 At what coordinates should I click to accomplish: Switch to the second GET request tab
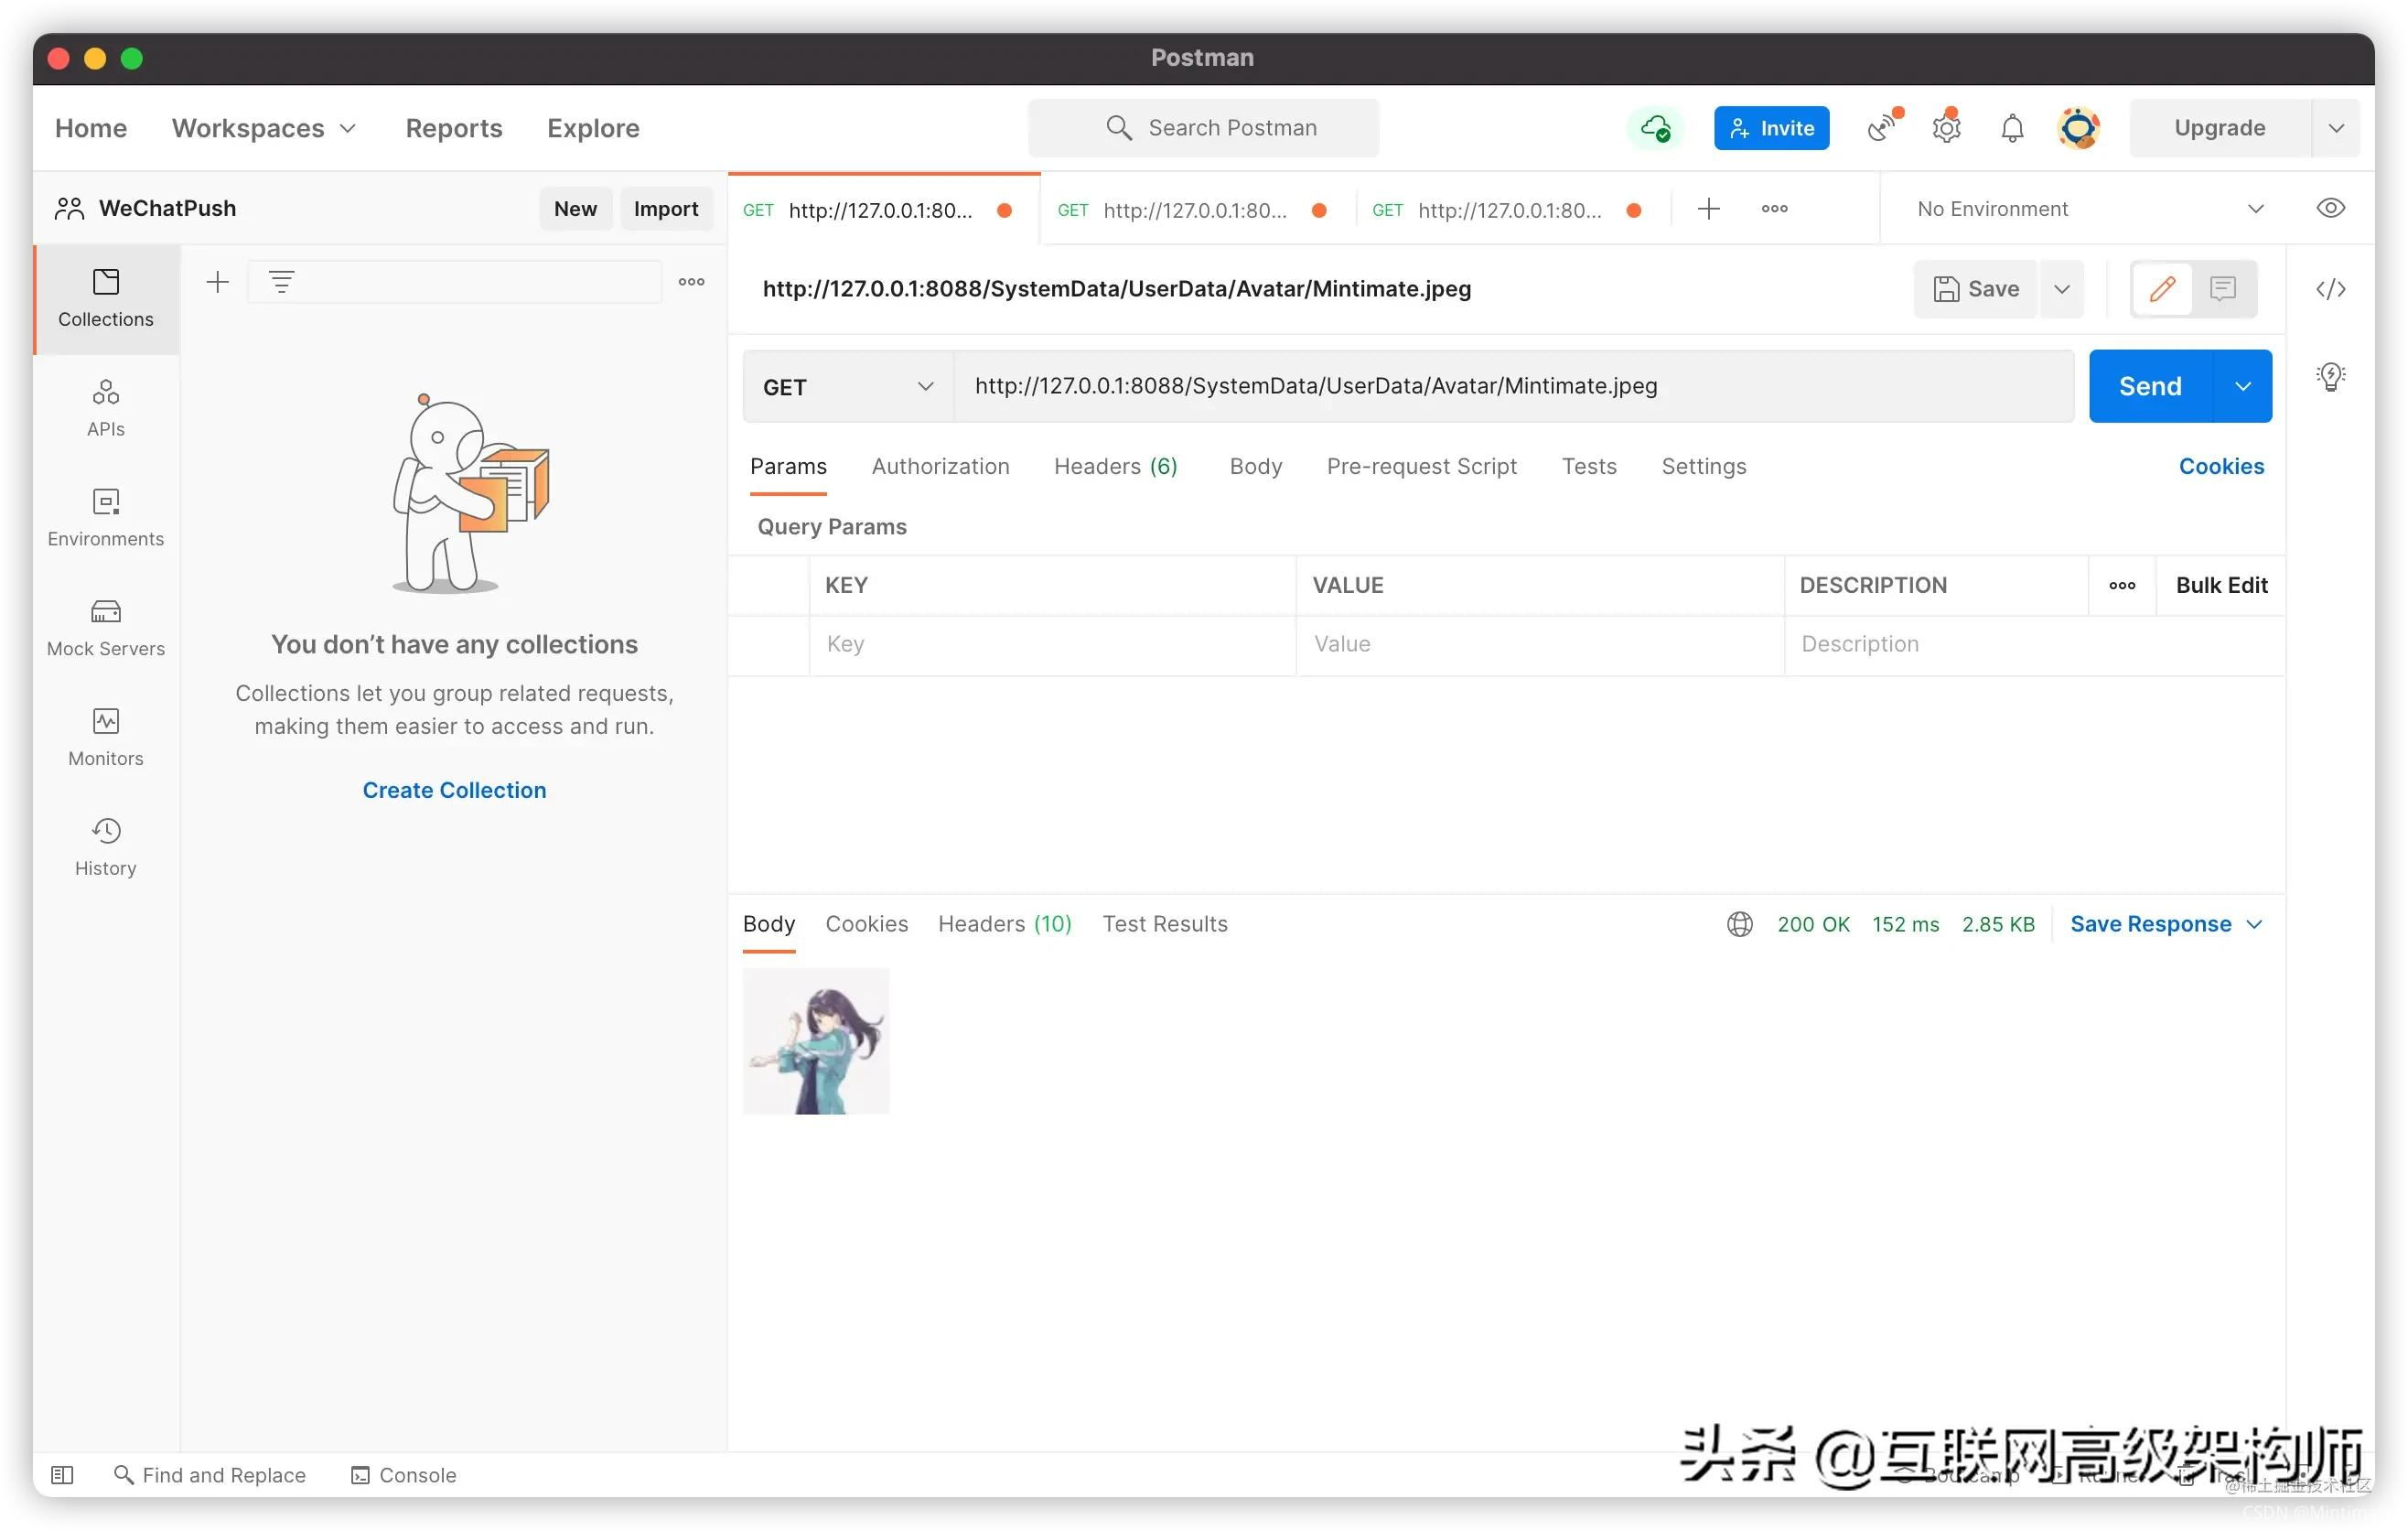[x=1196, y=210]
